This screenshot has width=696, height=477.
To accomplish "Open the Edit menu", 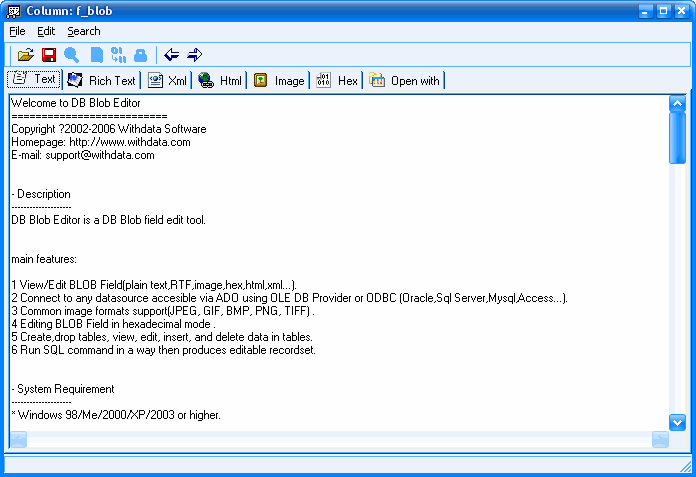I will pos(46,32).
